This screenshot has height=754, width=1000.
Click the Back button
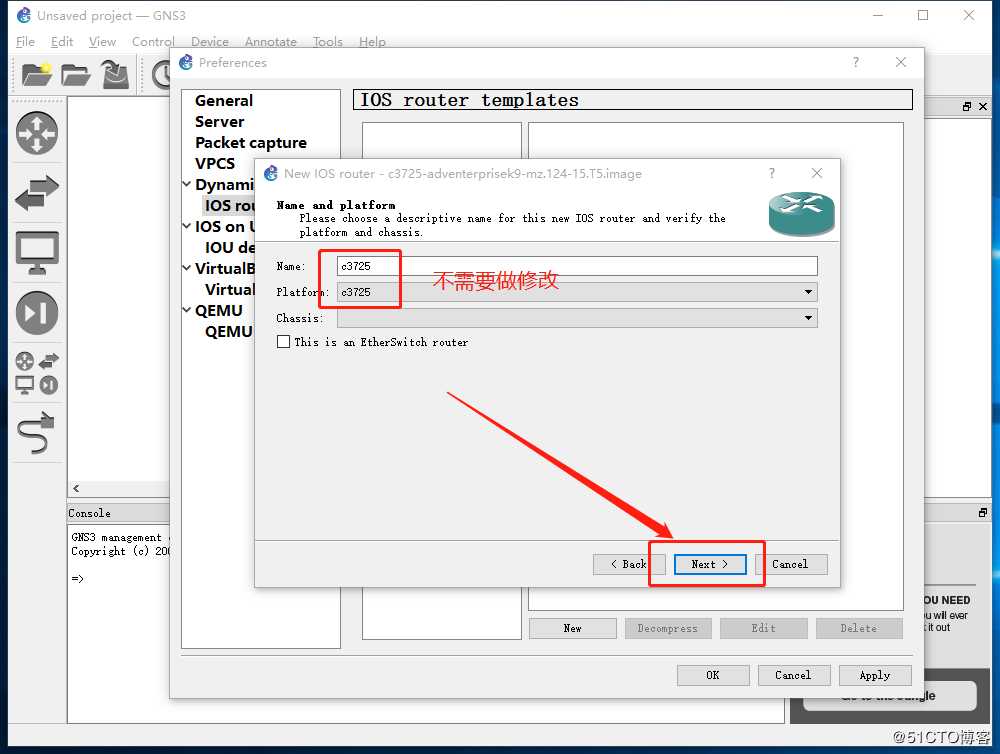point(629,565)
